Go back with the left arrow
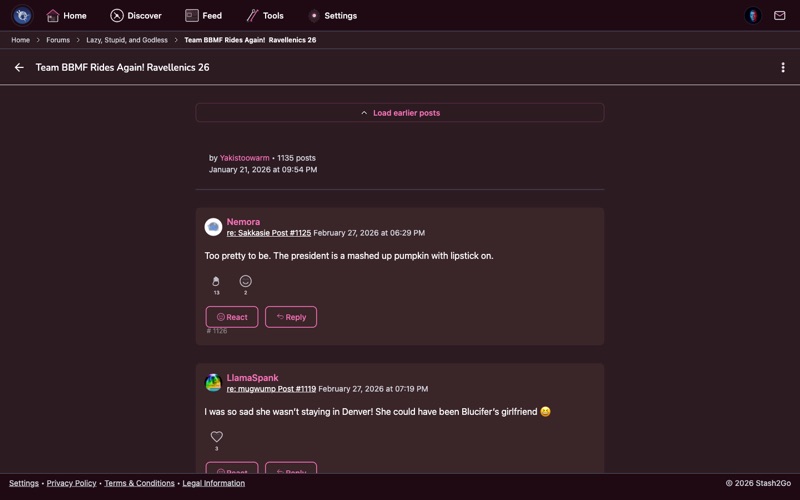This screenshot has width=800, height=500. tap(19, 67)
